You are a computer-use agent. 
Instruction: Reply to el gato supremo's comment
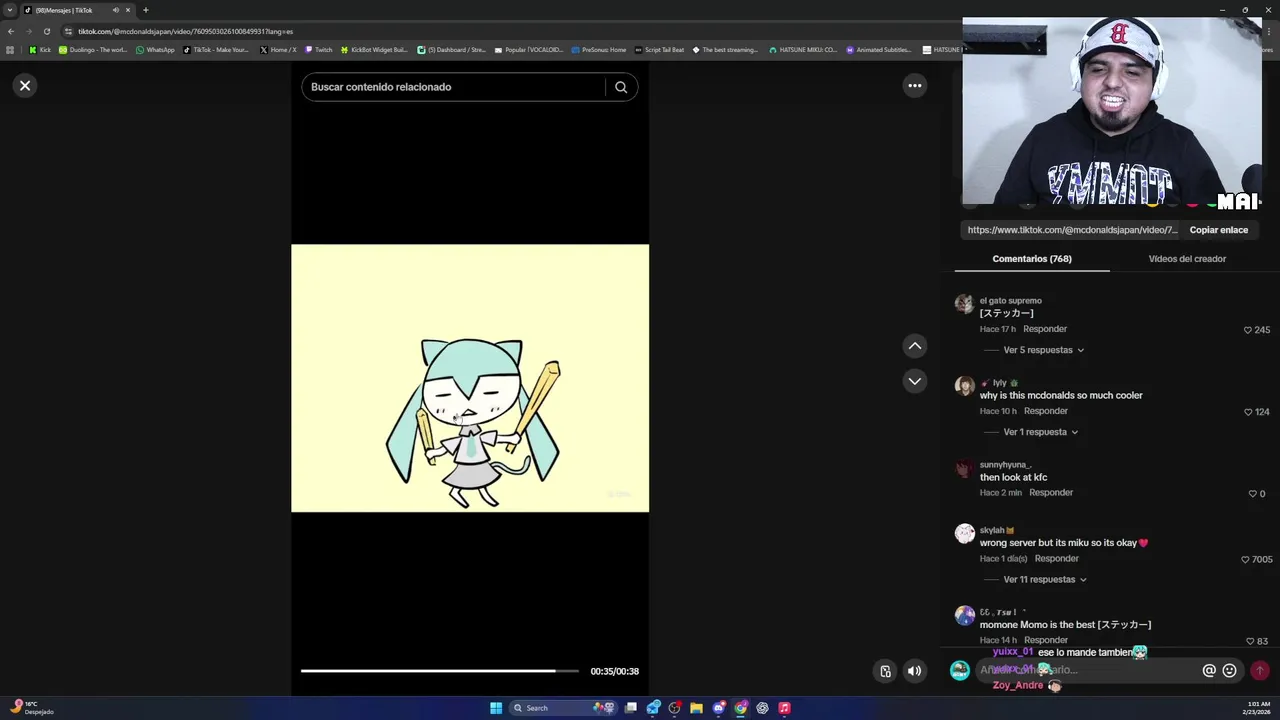click(x=1045, y=329)
